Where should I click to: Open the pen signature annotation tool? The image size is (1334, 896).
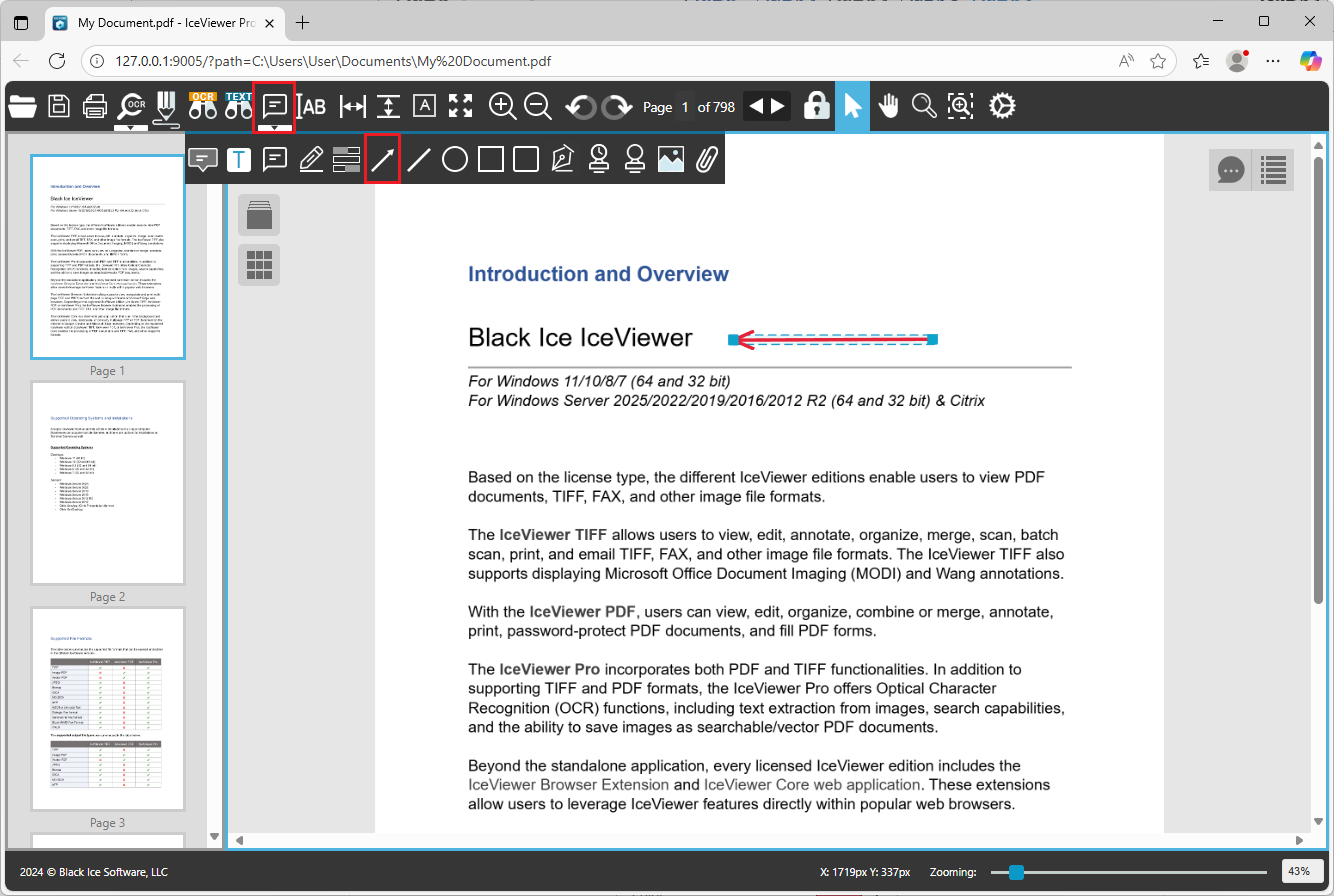click(x=562, y=159)
